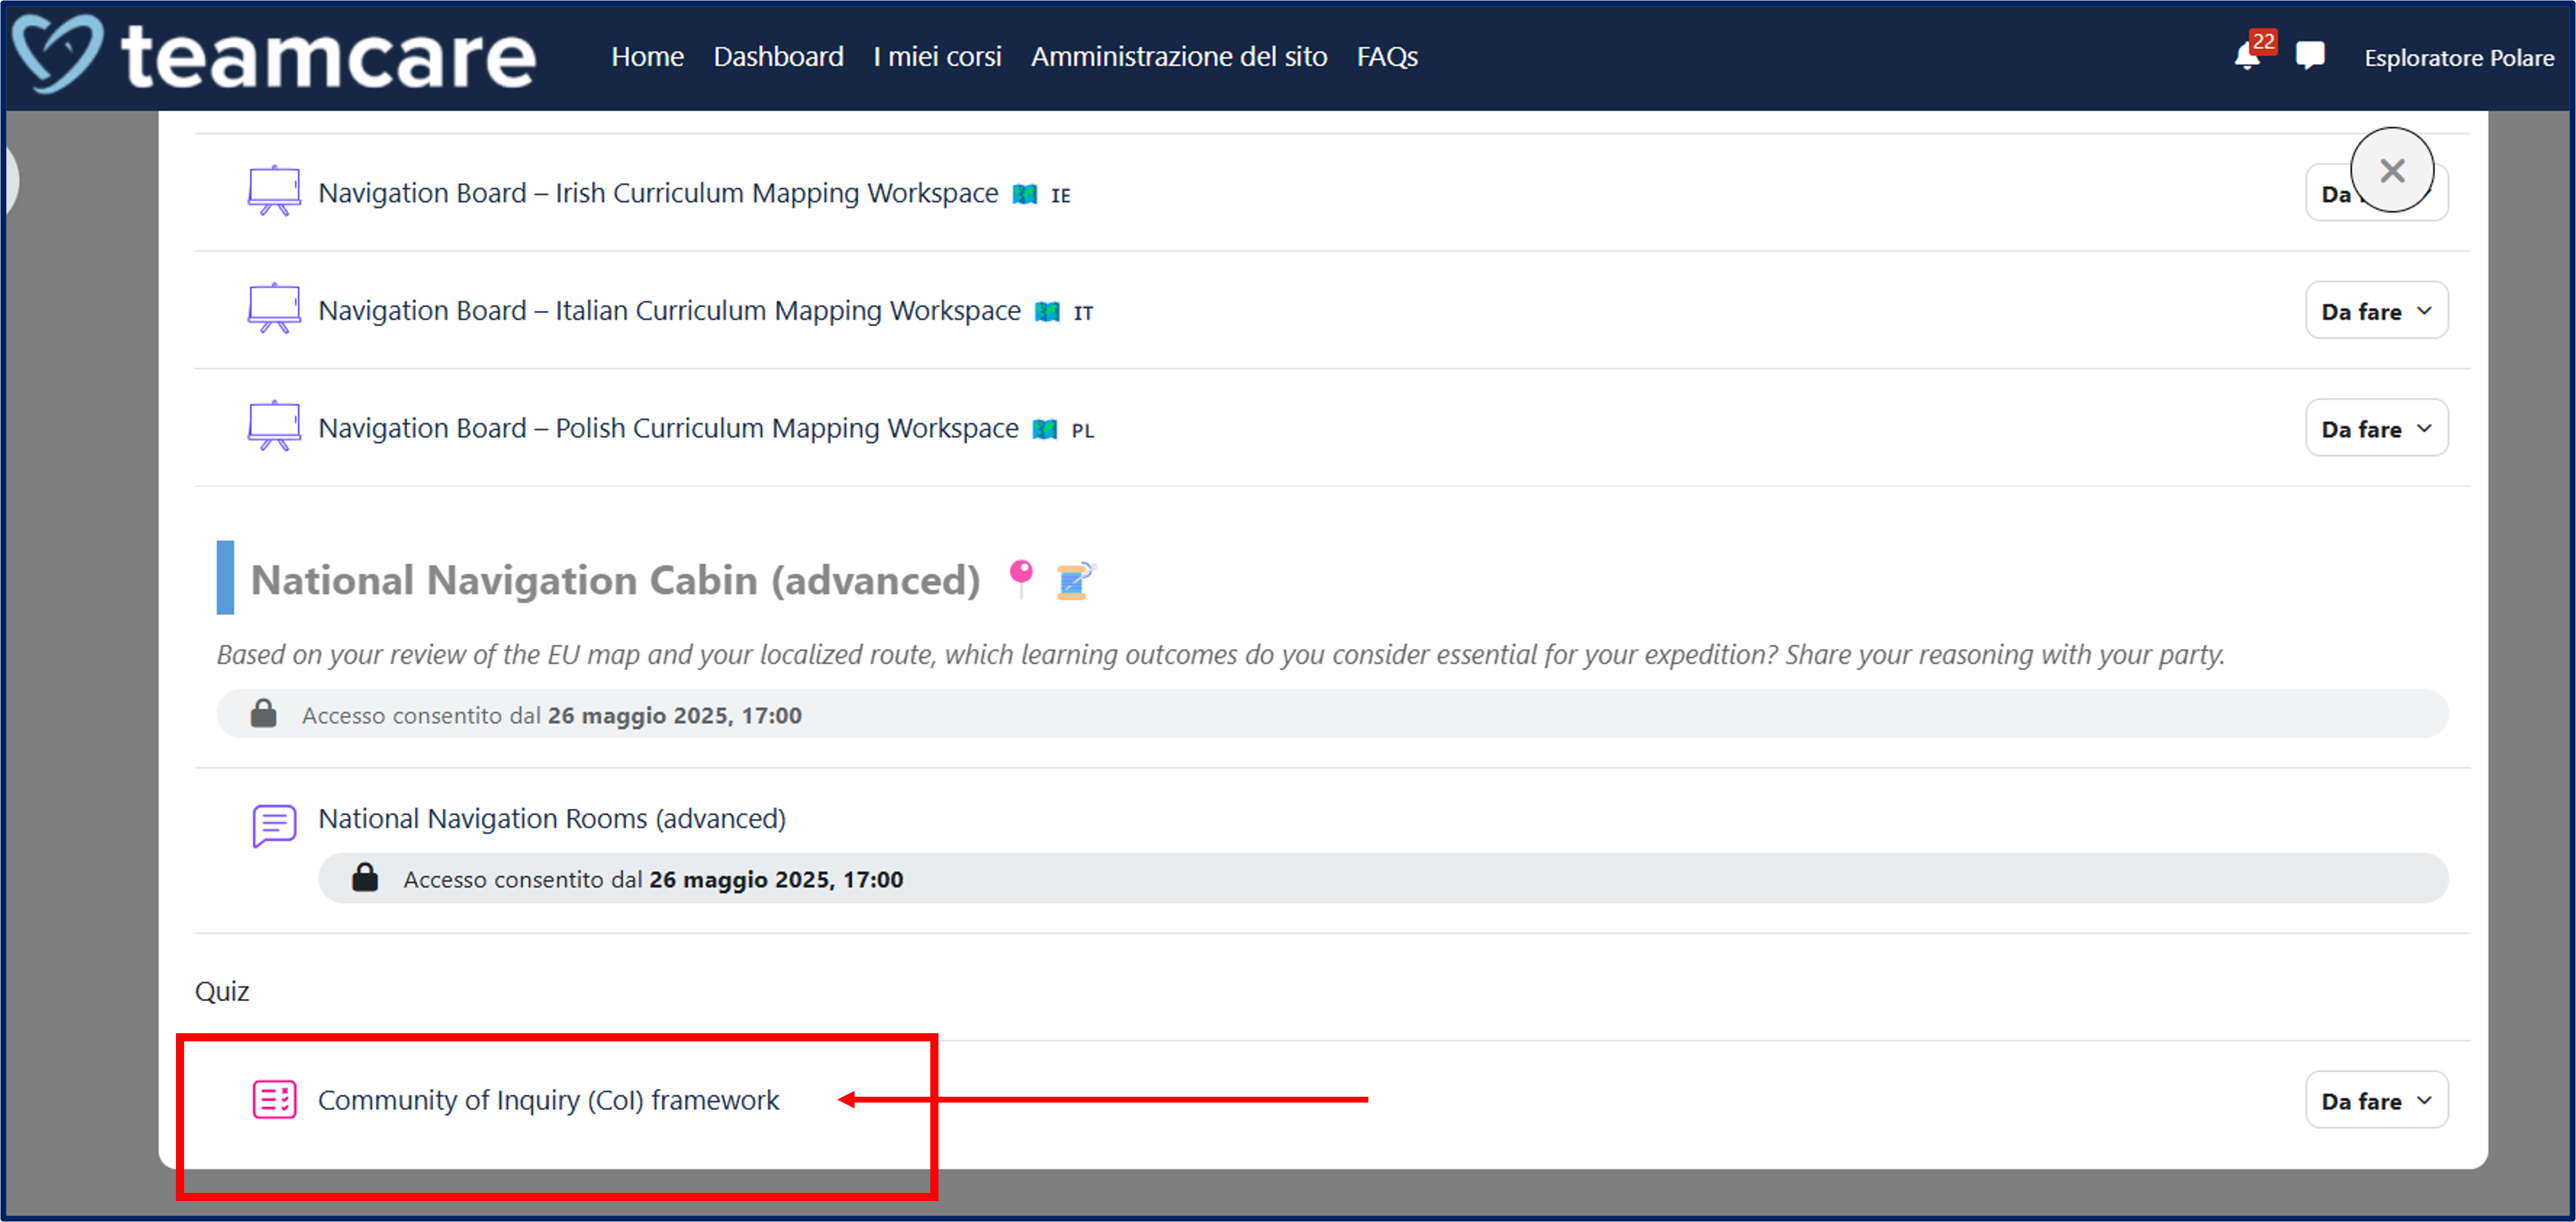Screen dimensions: 2576x1222
Task: Open the Community of Inquiry (CoI) framework quiz
Action: coord(548,1100)
